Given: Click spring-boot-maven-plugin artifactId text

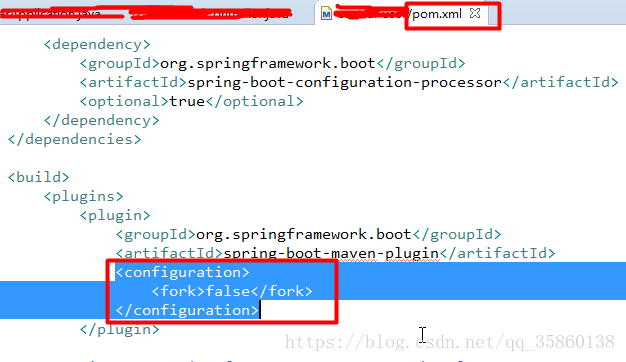Looking at the screenshot, I should pyautogui.click(x=331, y=253).
